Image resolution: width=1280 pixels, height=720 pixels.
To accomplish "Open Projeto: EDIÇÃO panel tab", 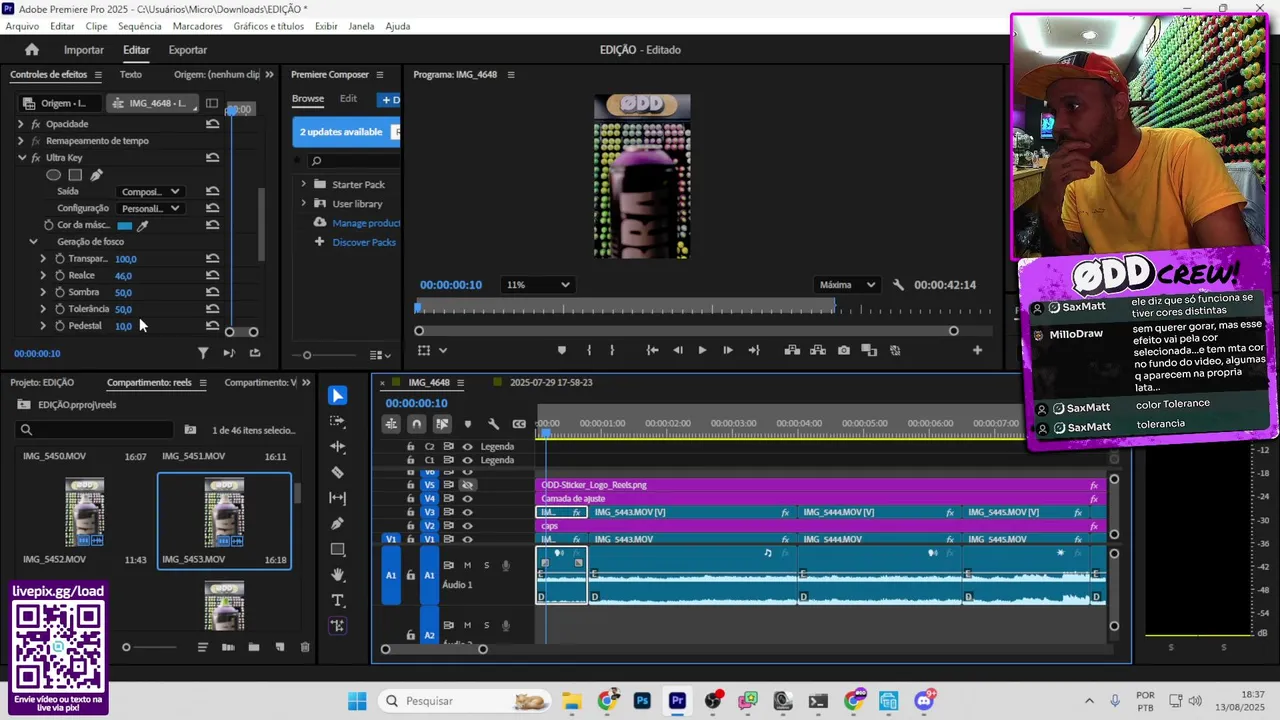I will coord(42,383).
